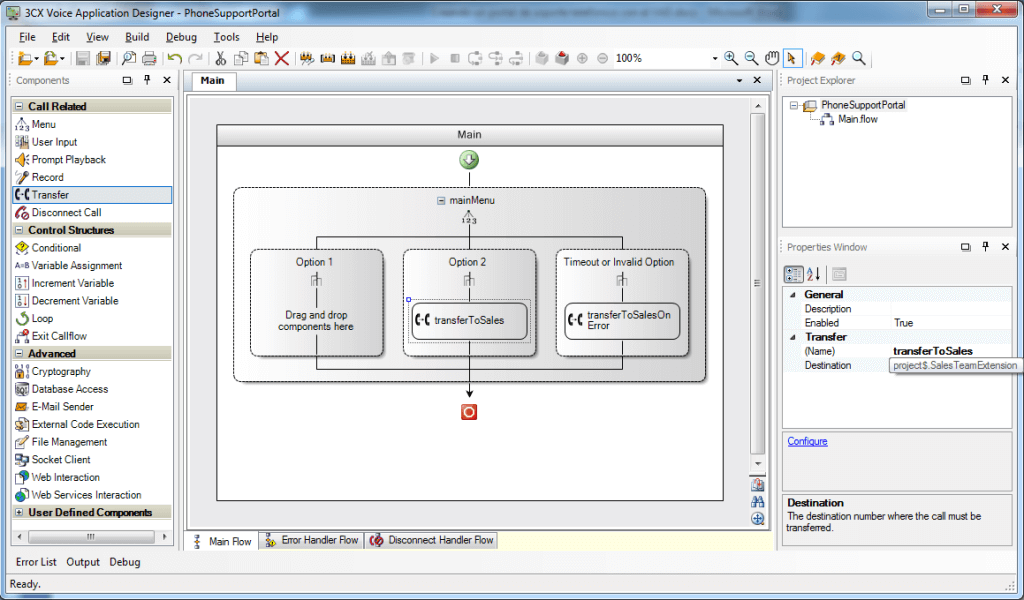Collapse the Call Related component group

point(19,106)
